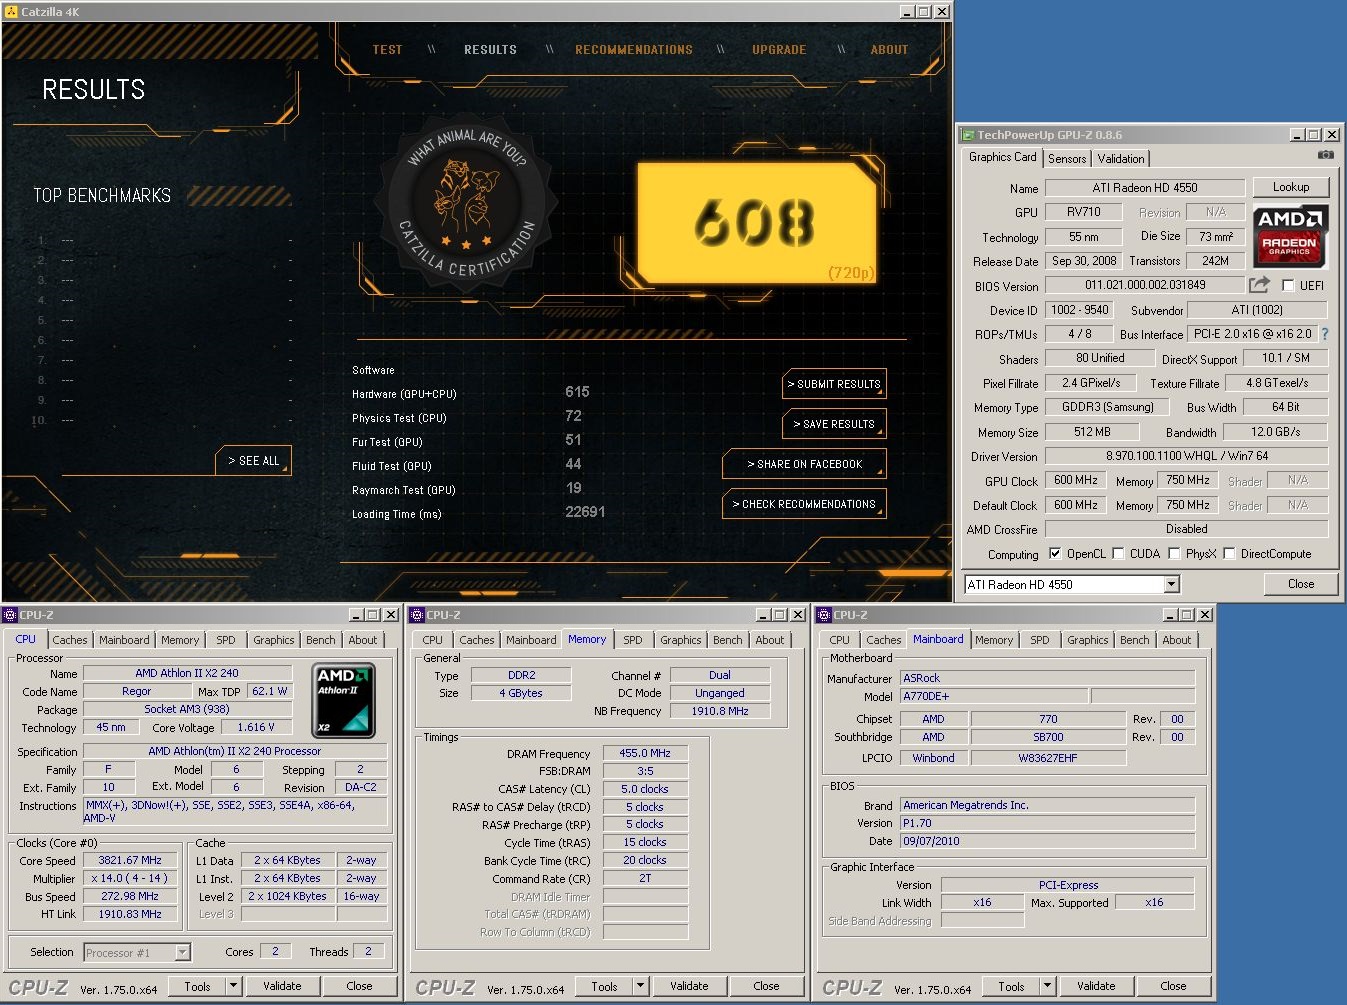Toggle the UEFI checkbox in GPU-Z
The height and width of the screenshot is (1005, 1347).
tap(1288, 285)
